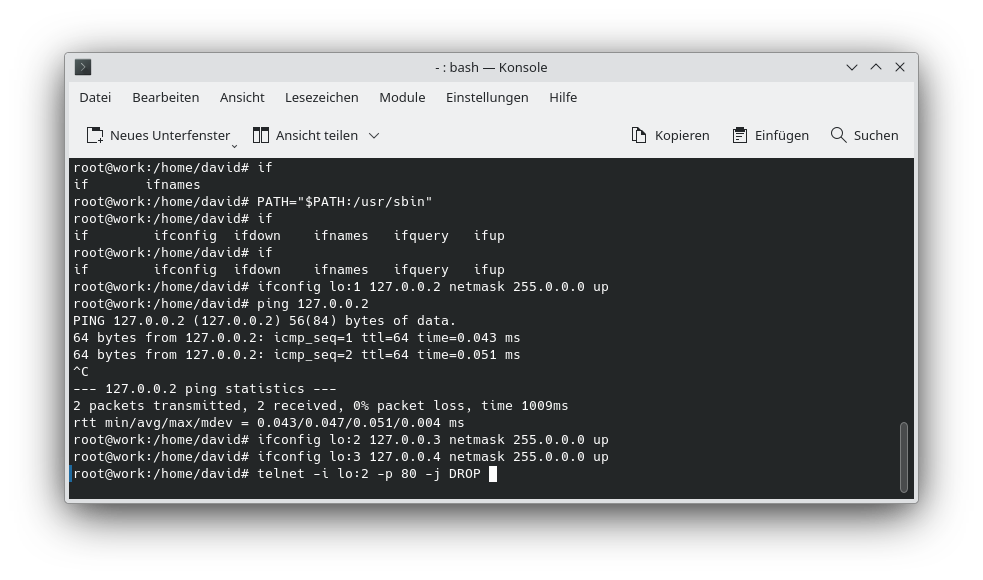Screen dimensions: 983x580
Task: Click the Kopieren clipboard icon
Action: click(x=637, y=134)
